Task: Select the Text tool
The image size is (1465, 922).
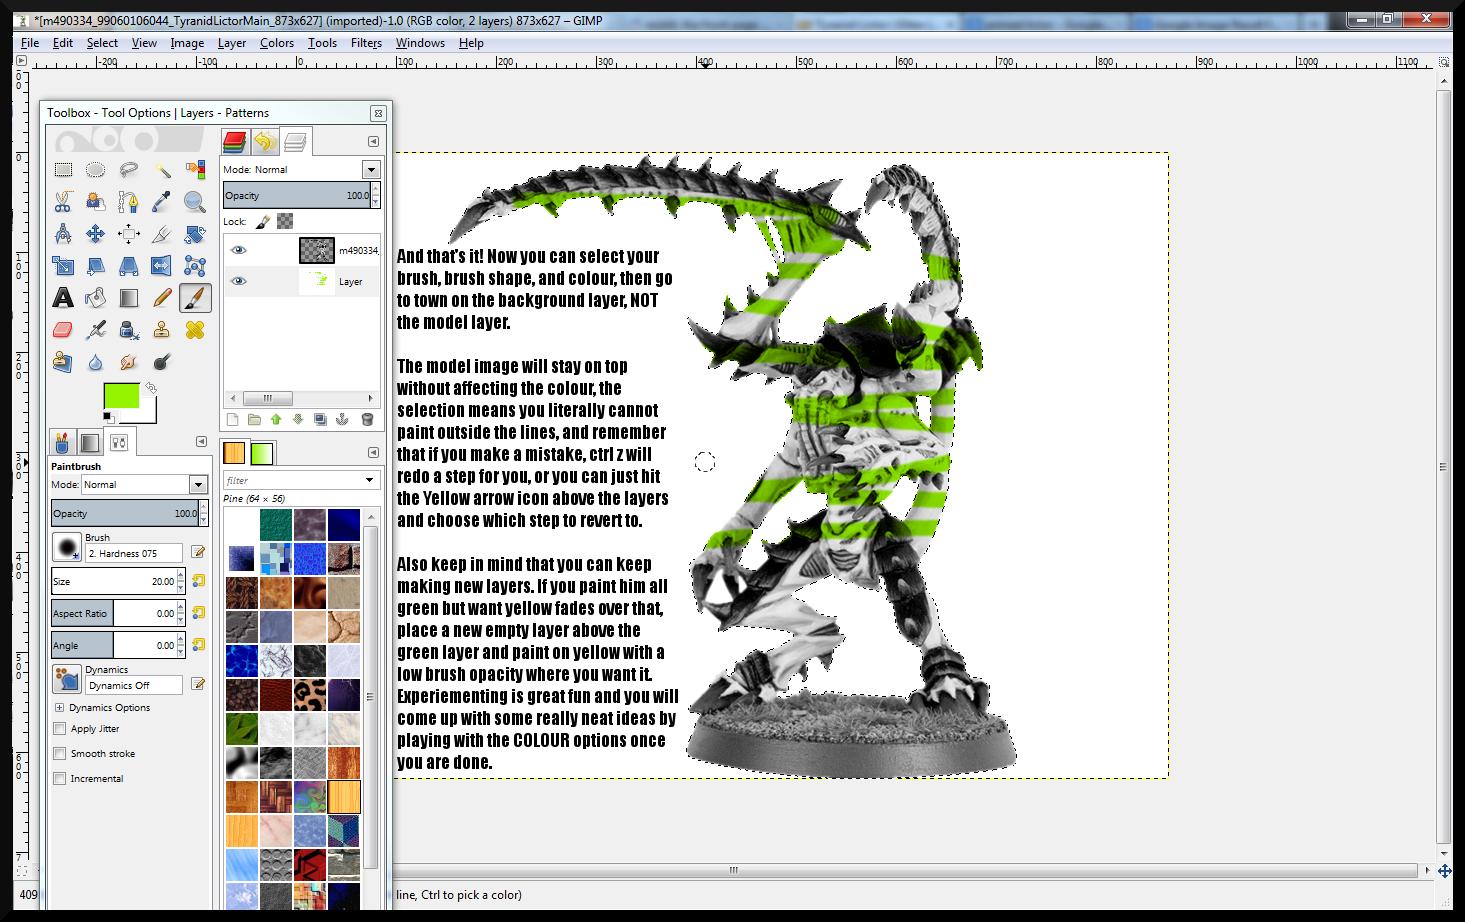Action: click(x=63, y=298)
